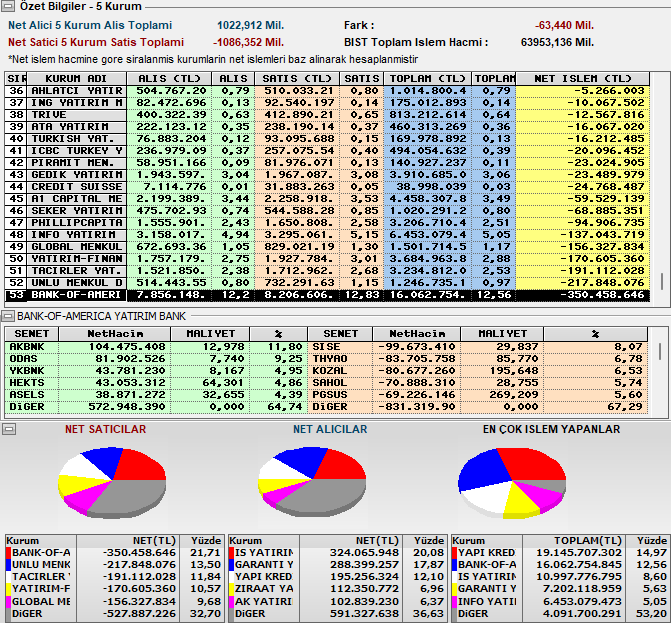Click the left SENET column header
Screen dimensions: 671x623
coord(32,334)
